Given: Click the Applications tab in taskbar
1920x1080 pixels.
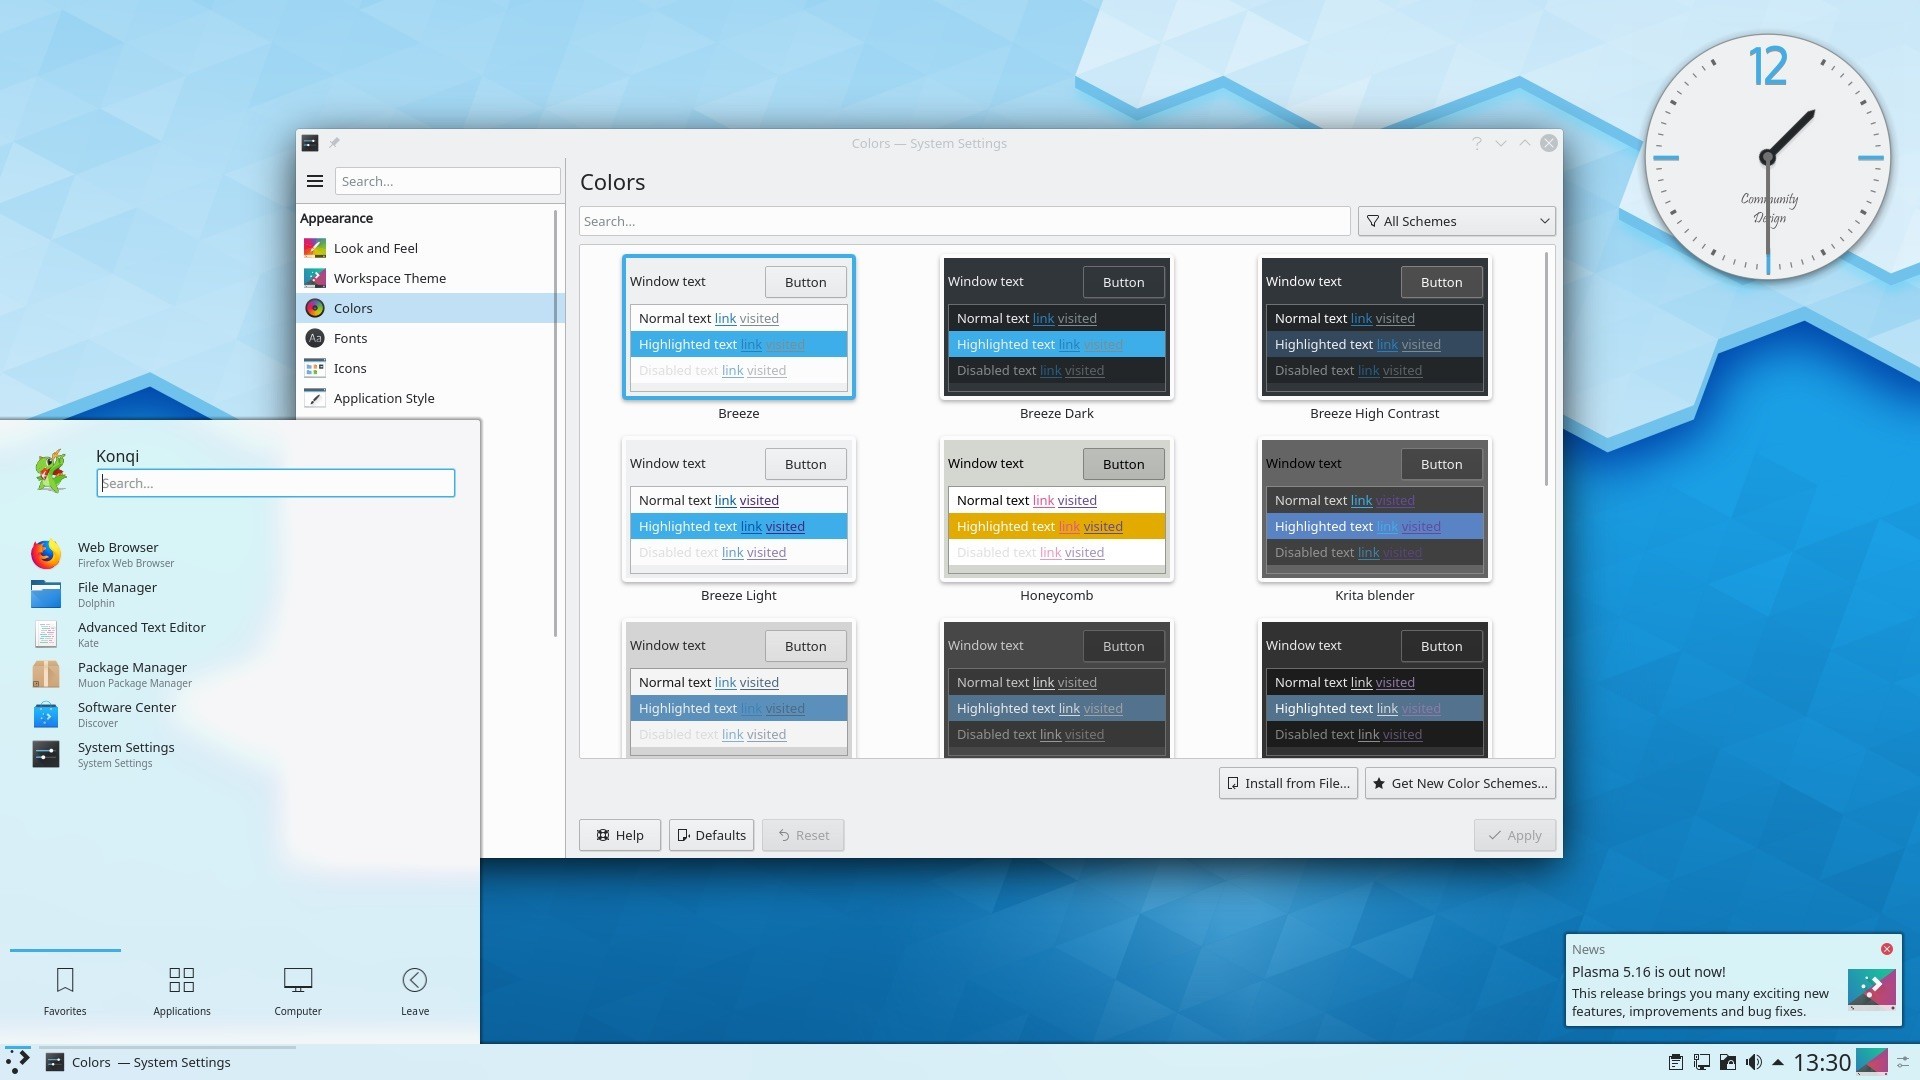Looking at the screenshot, I should pos(181,989).
